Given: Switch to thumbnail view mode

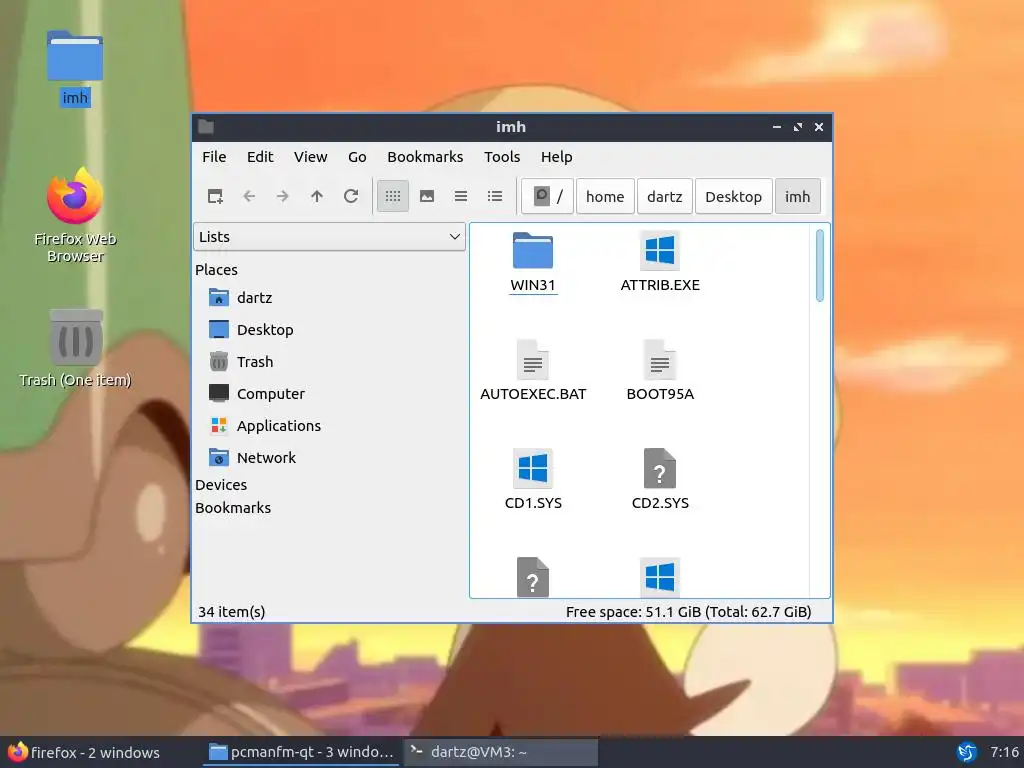Looking at the screenshot, I should click(427, 196).
